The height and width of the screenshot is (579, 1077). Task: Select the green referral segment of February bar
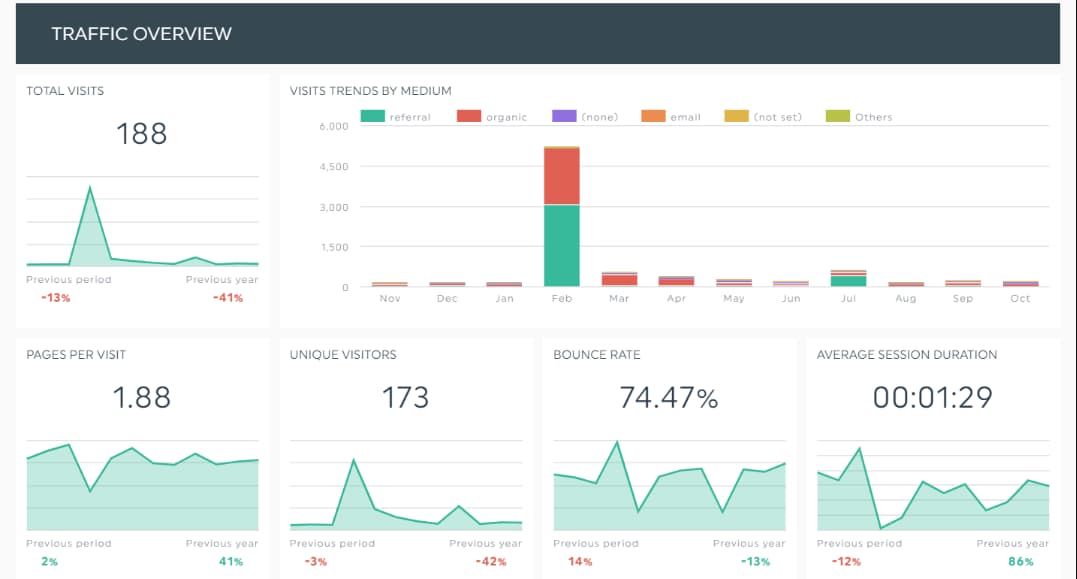click(562, 246)
